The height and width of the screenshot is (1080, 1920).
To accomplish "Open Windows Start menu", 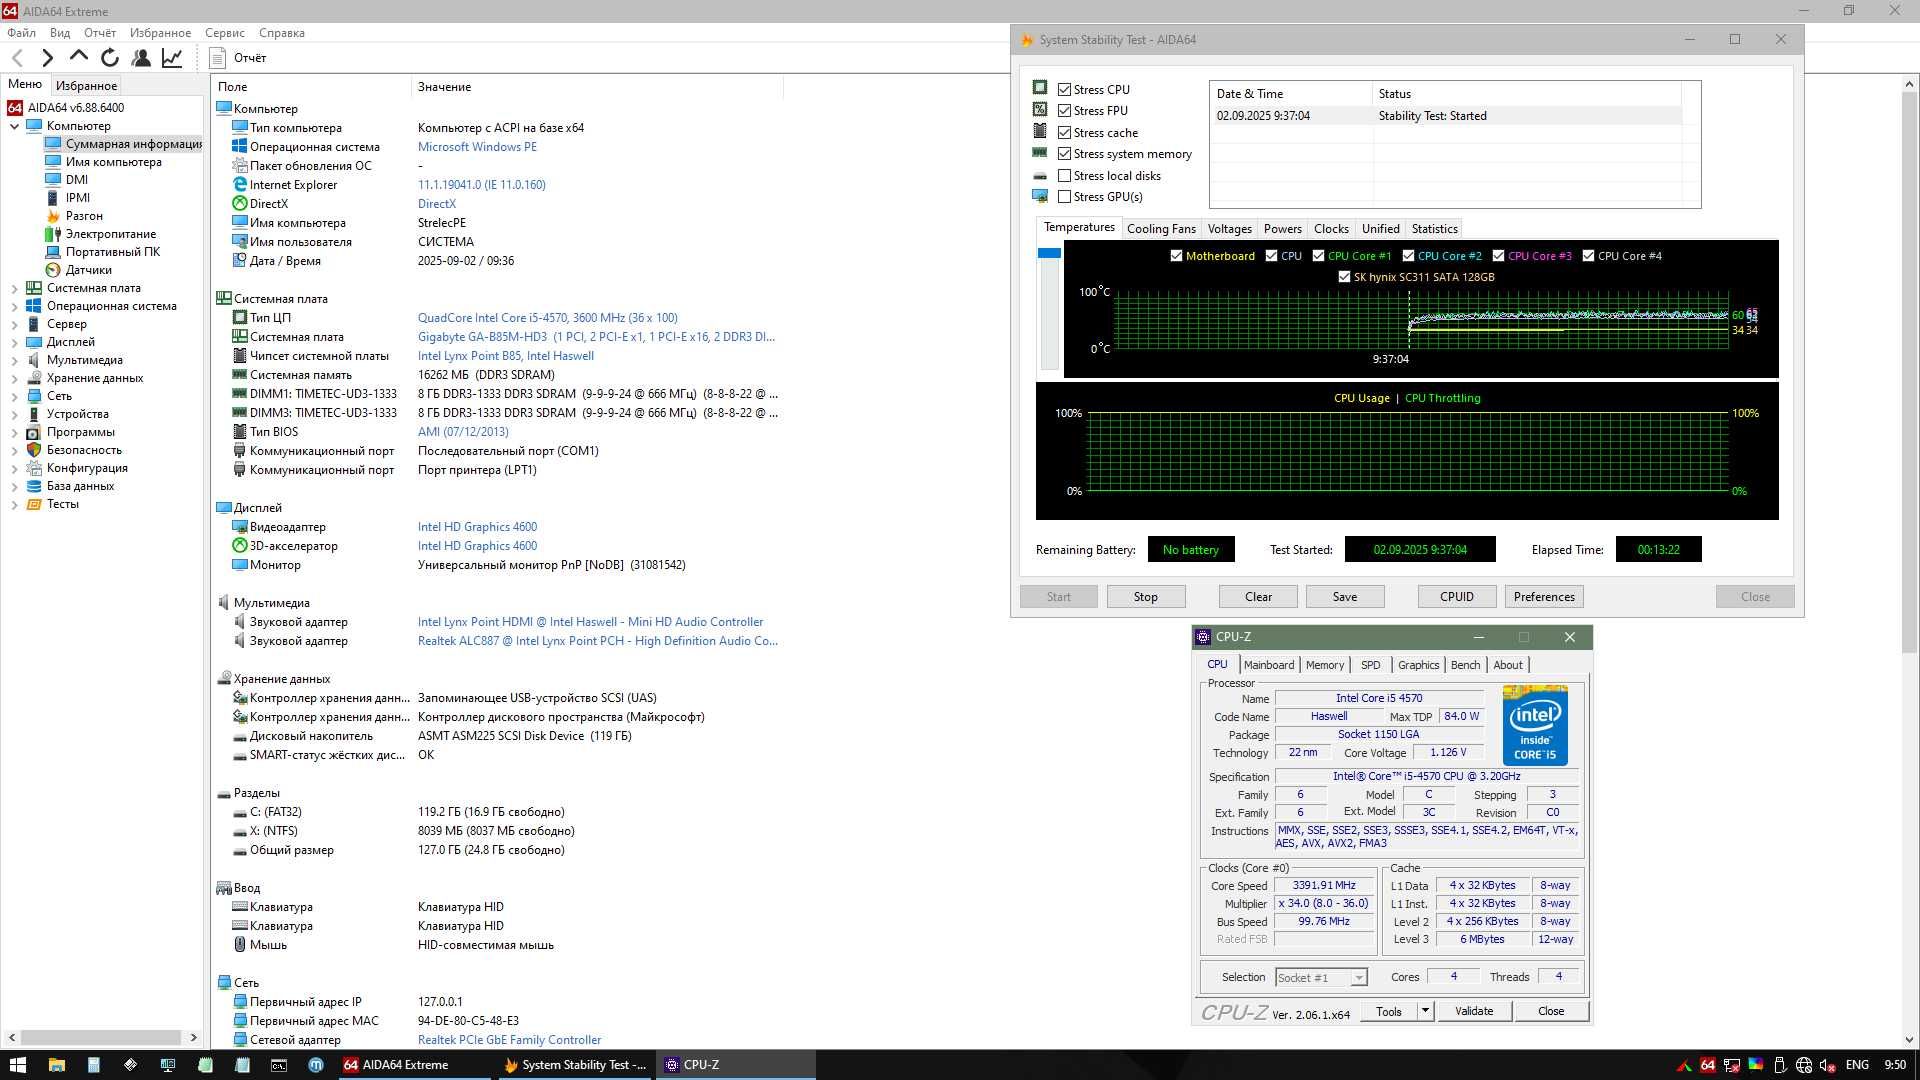I will pyautogui.click(x=17, y=1065).
